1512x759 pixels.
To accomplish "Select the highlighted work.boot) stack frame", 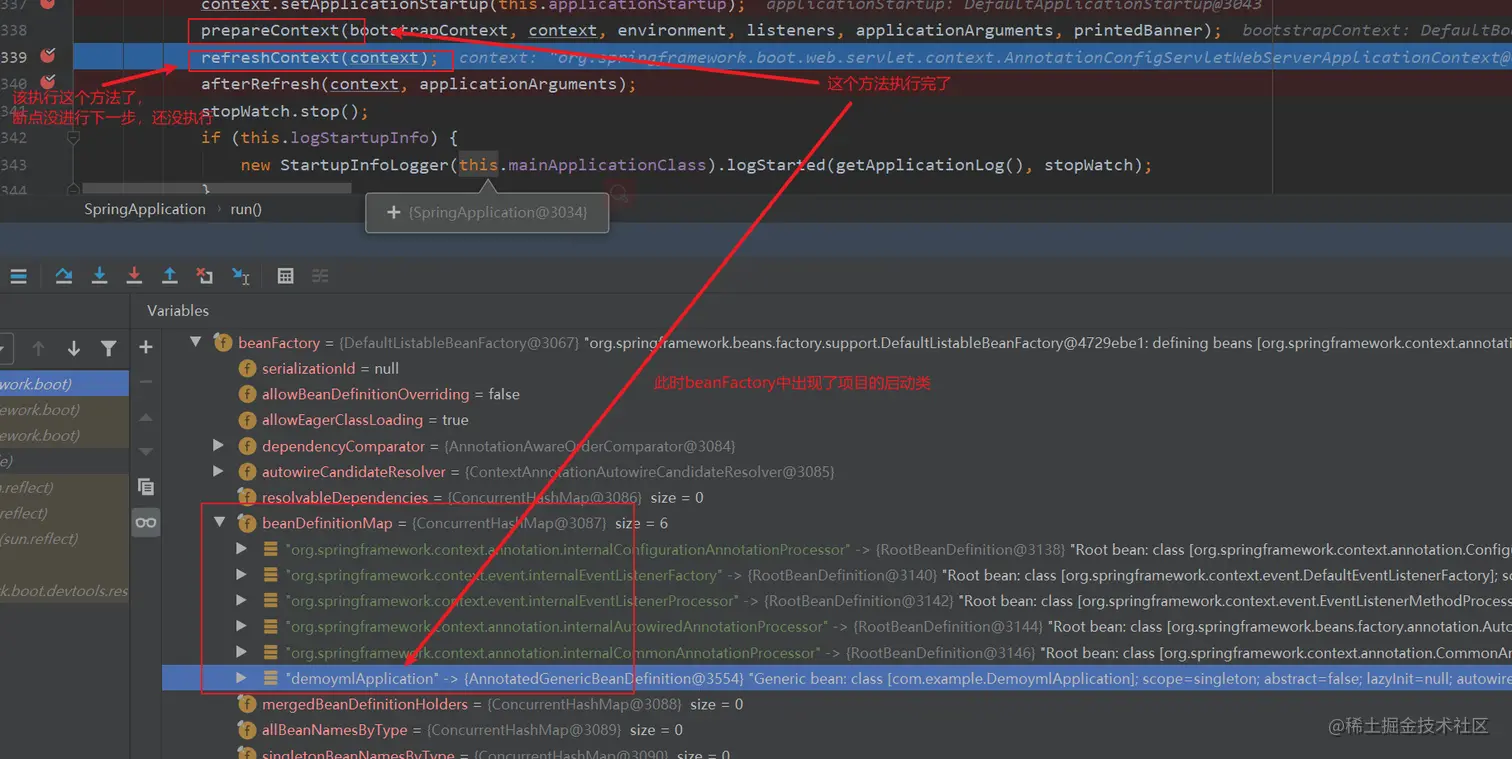I will [64, 384].
